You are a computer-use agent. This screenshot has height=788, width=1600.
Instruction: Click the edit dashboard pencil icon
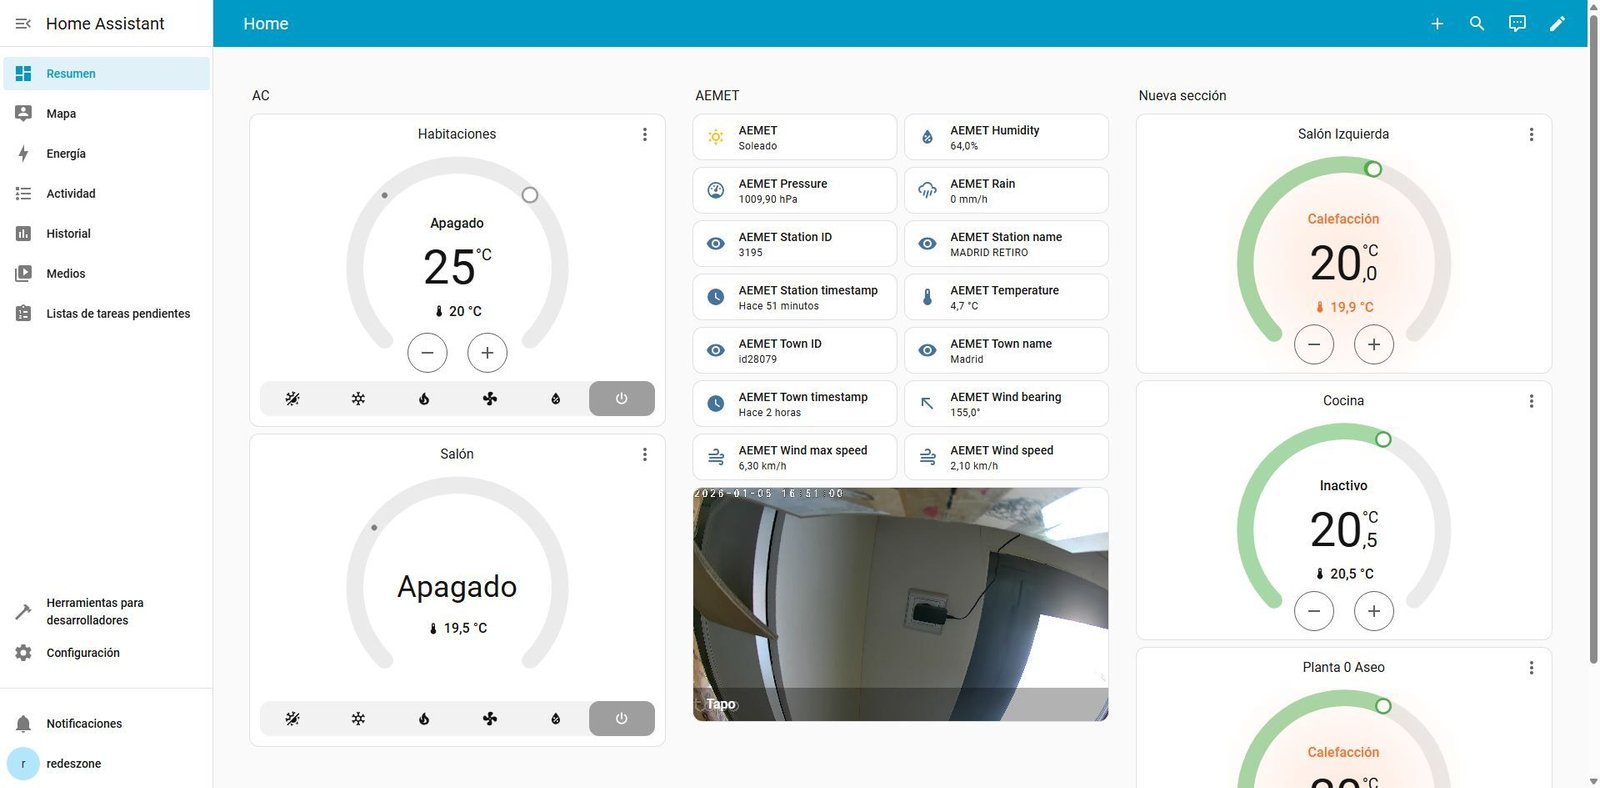(1557, 23)
